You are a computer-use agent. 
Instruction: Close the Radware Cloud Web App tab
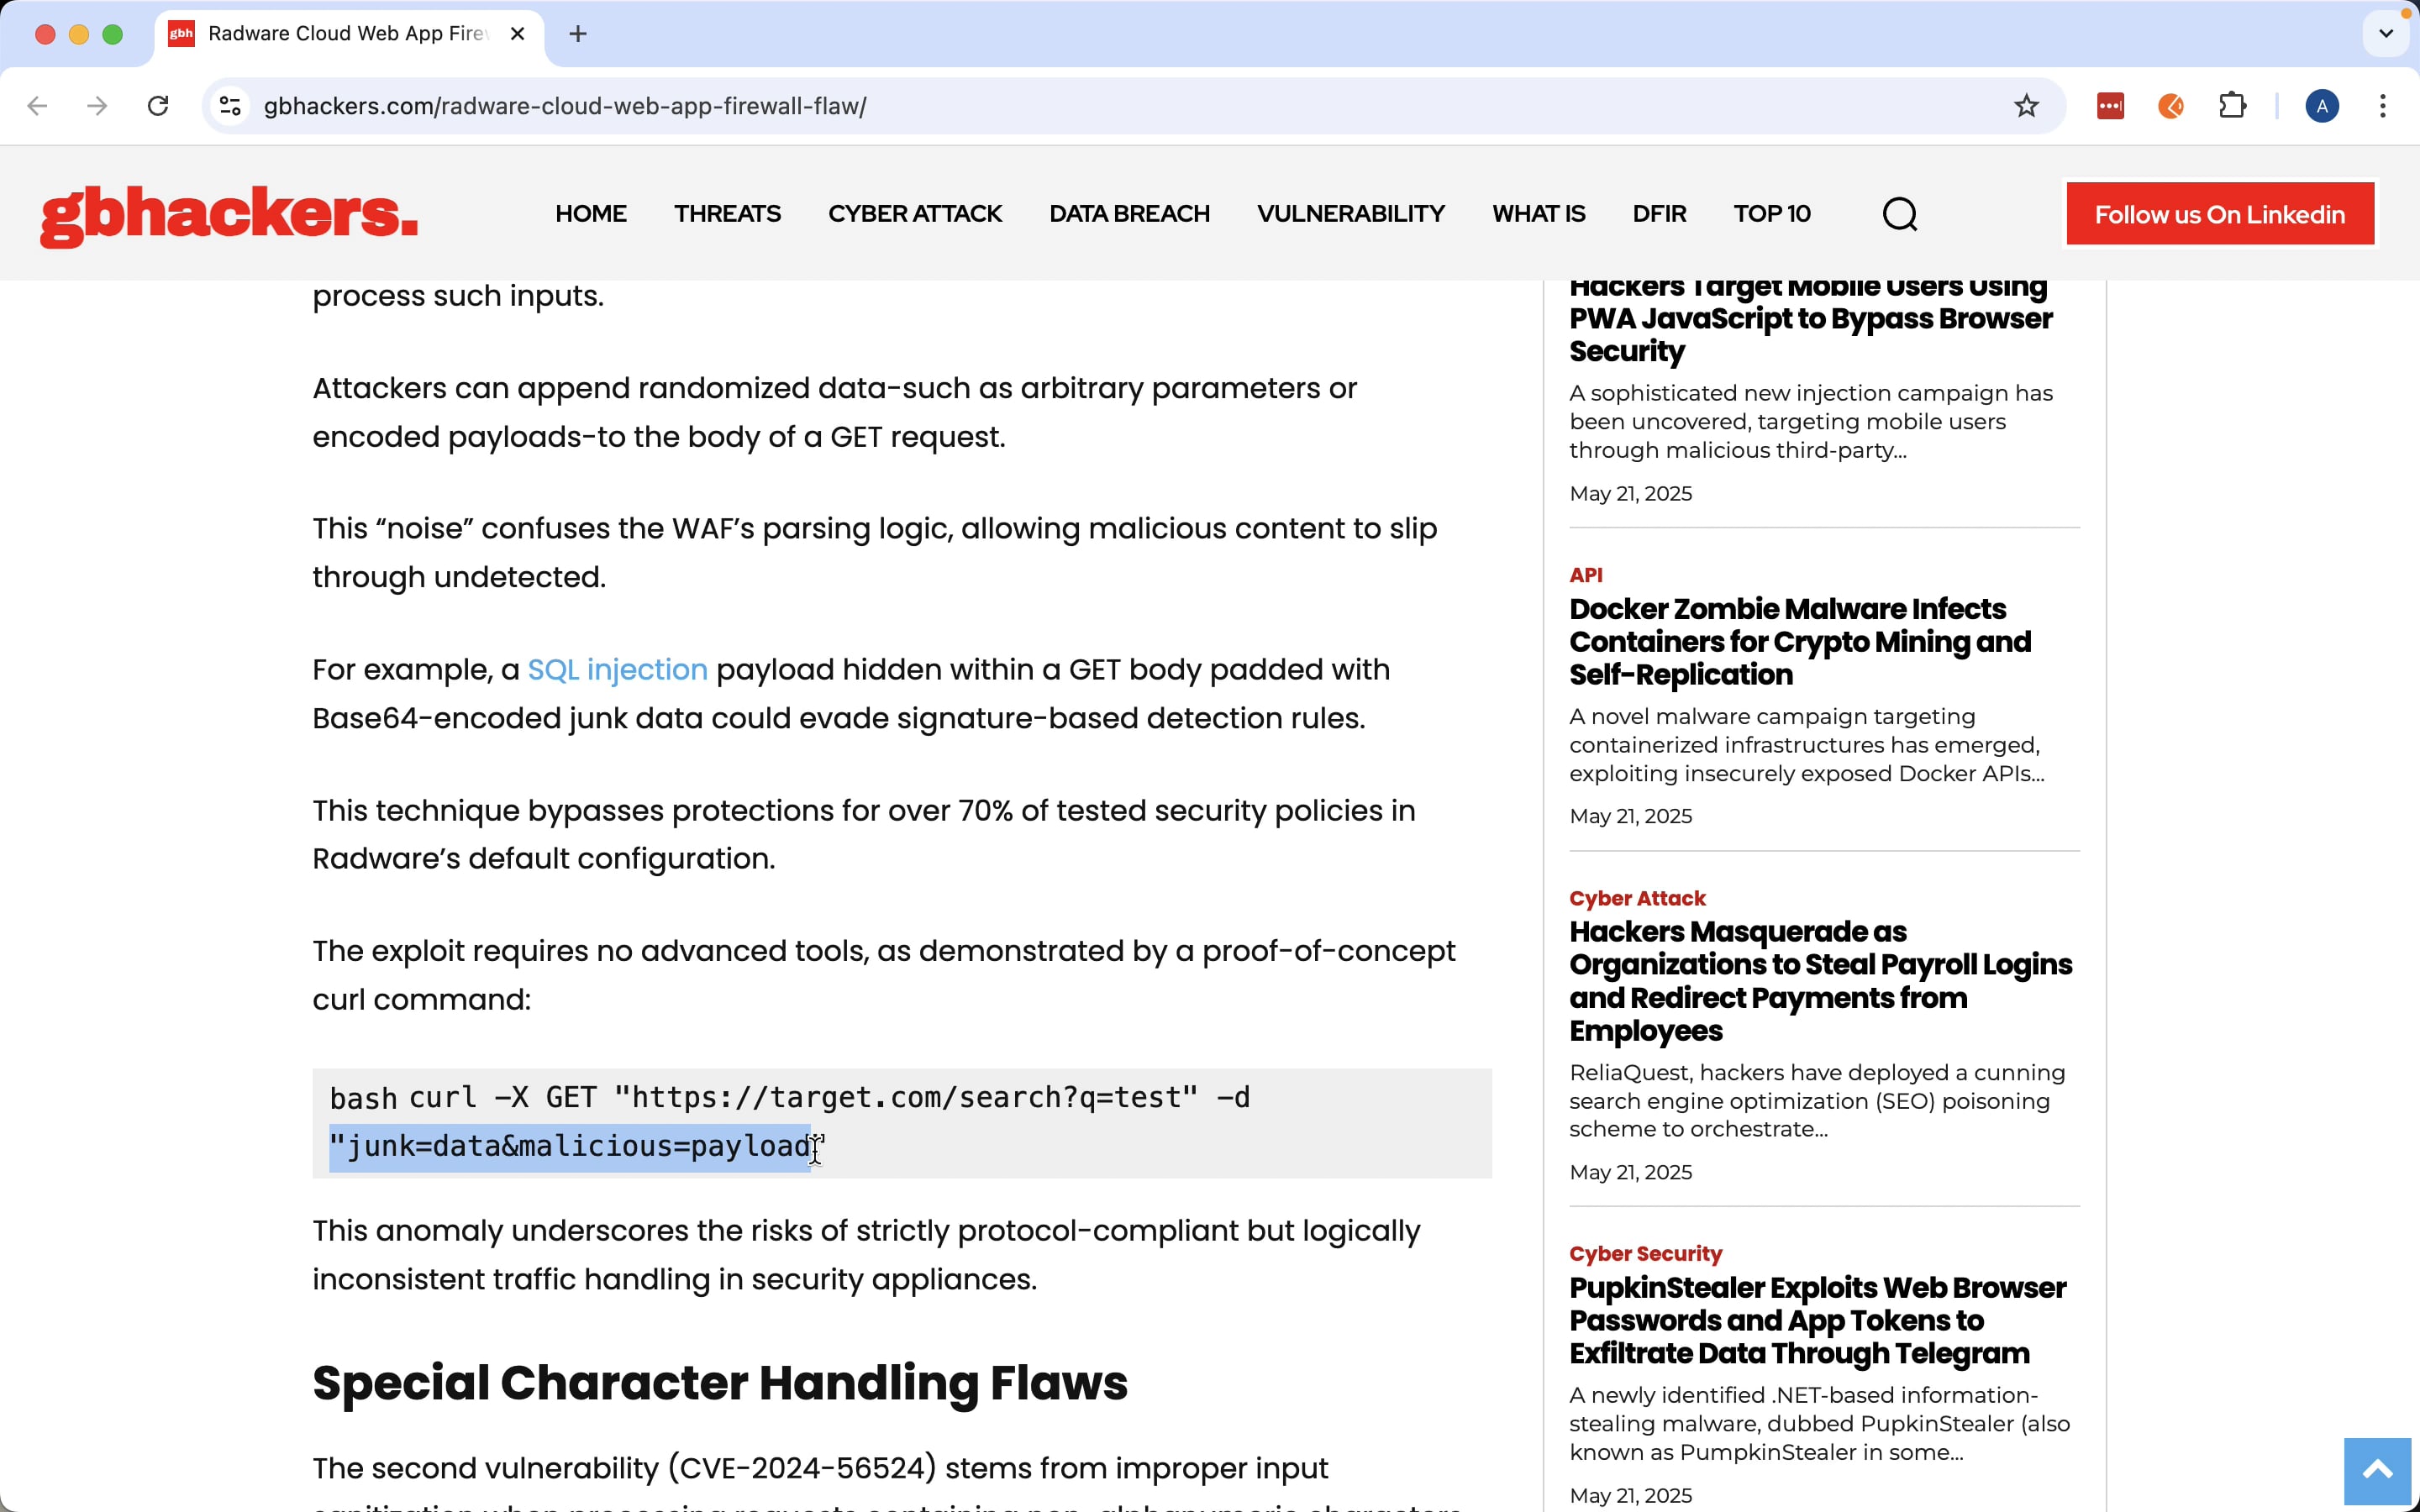point(517,34)
